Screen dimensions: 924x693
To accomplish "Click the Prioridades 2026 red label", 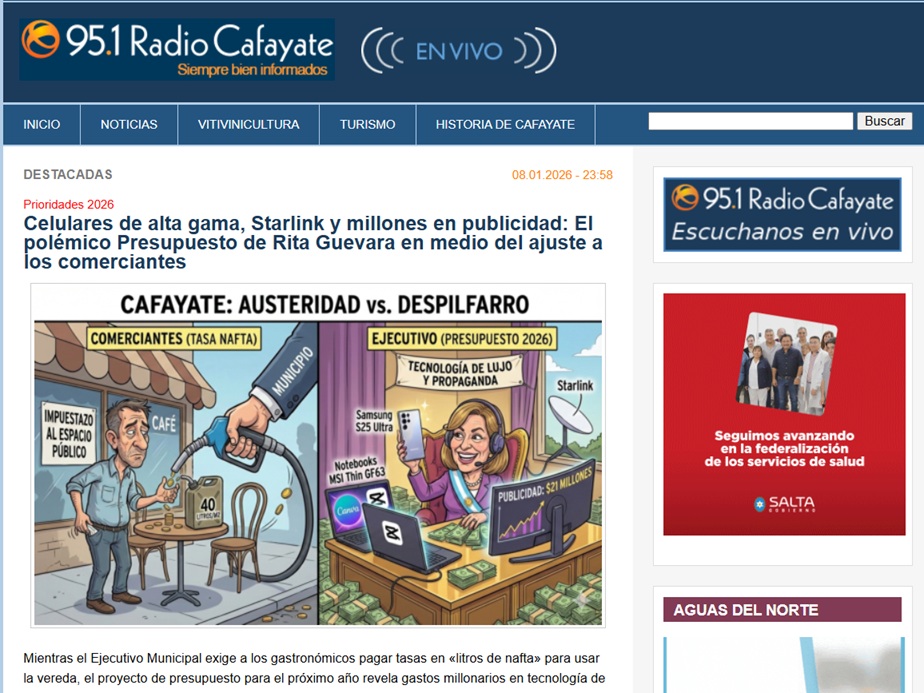I will click(x=69, y=205).
